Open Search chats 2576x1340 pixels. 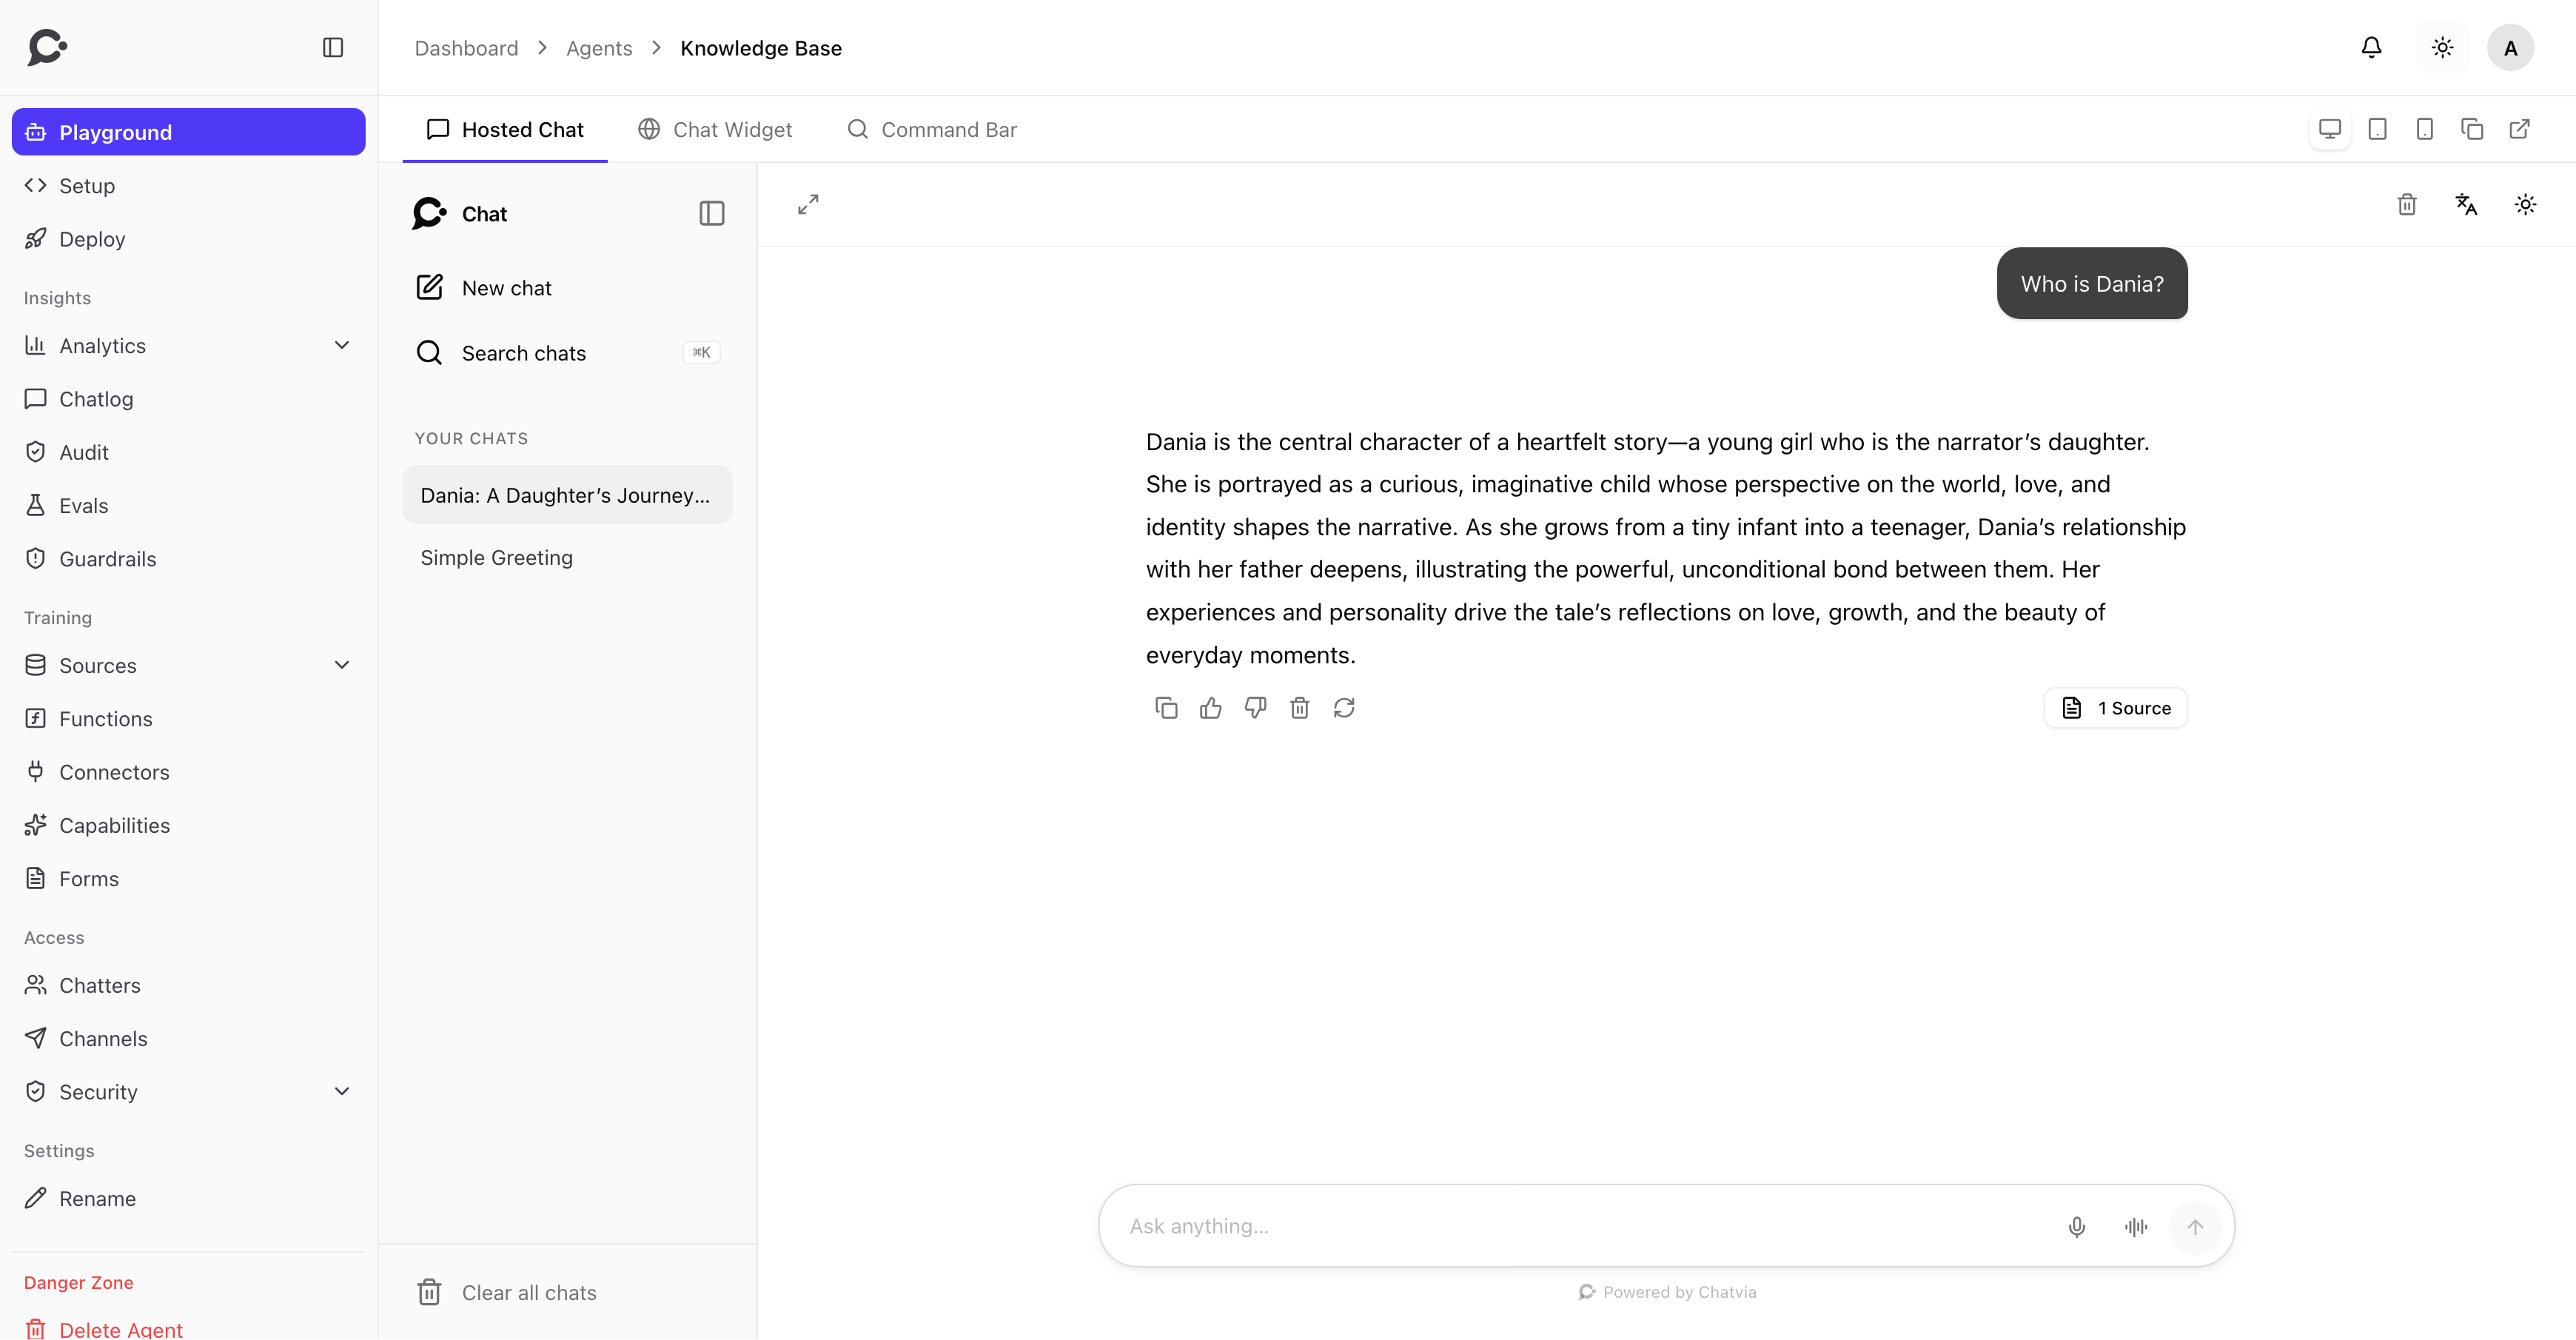pos(567,353)
